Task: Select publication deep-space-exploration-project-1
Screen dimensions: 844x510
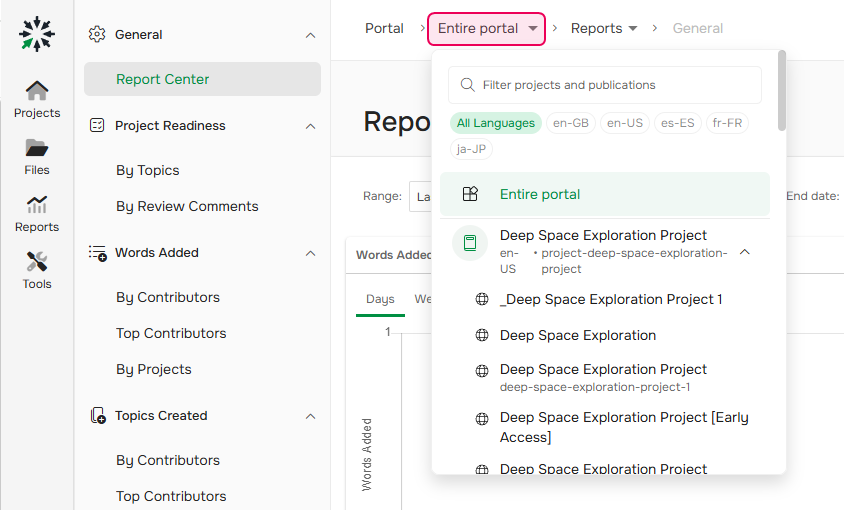Action: point(604,378)
